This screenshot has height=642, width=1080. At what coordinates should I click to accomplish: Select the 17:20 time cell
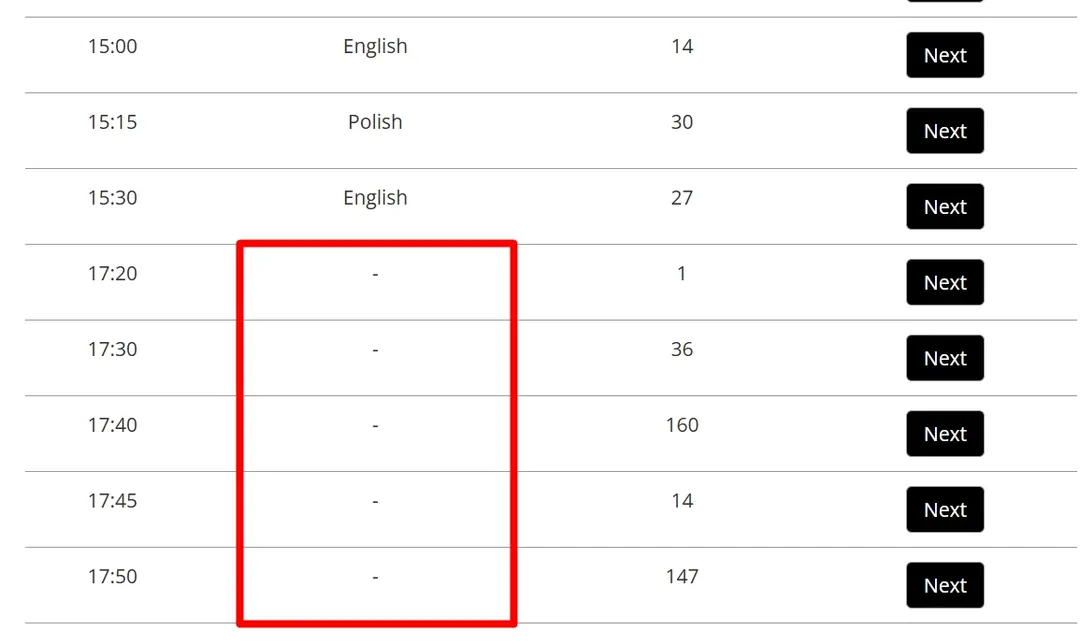112,273
